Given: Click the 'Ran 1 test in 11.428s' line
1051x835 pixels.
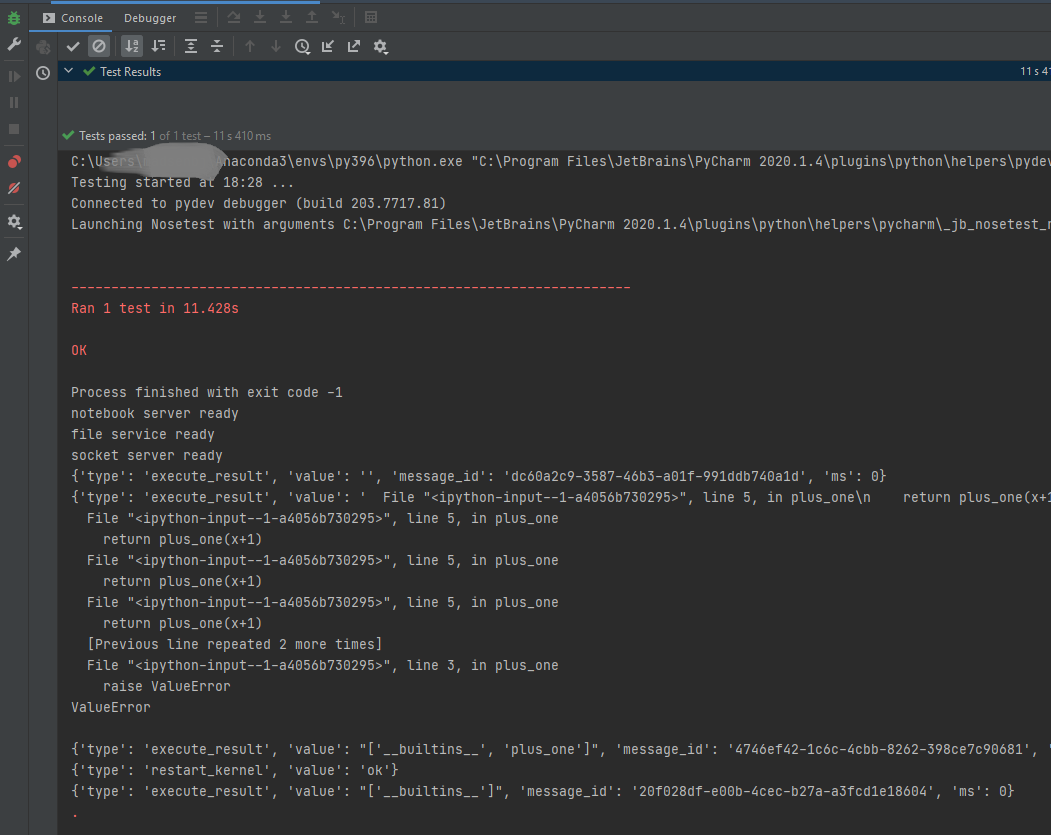Looking at the screenshot, I should click(155, 308).
